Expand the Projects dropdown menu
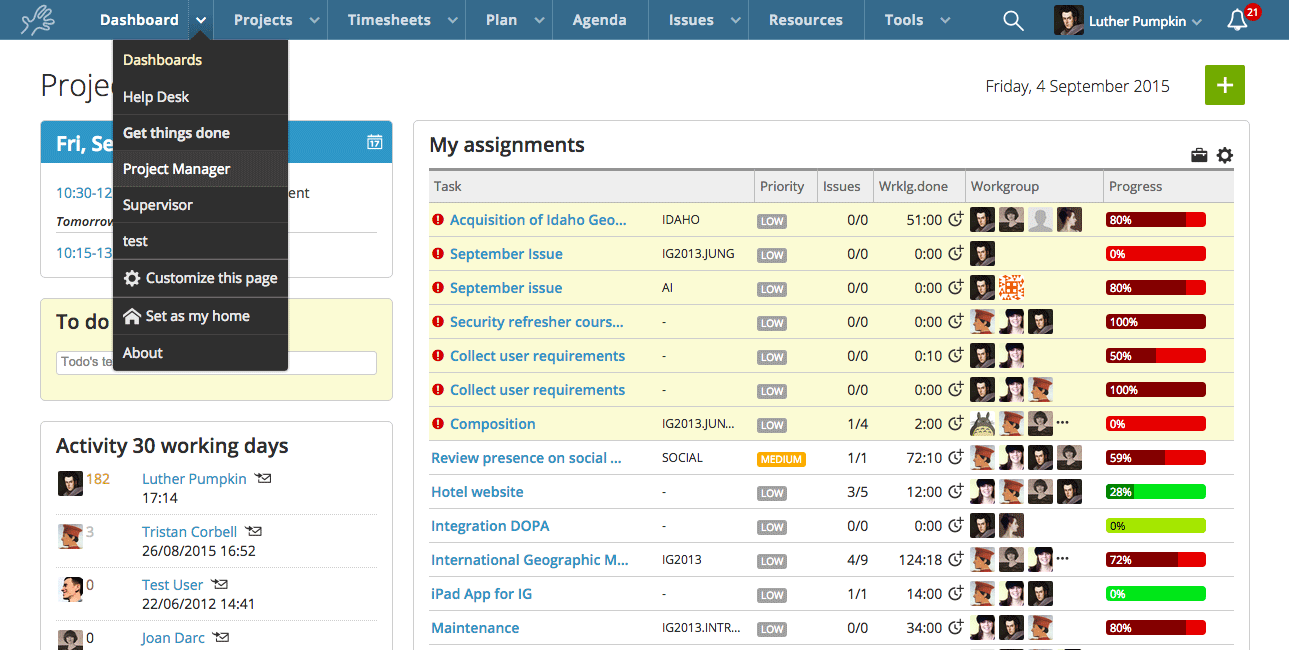 tap(274, 19)
